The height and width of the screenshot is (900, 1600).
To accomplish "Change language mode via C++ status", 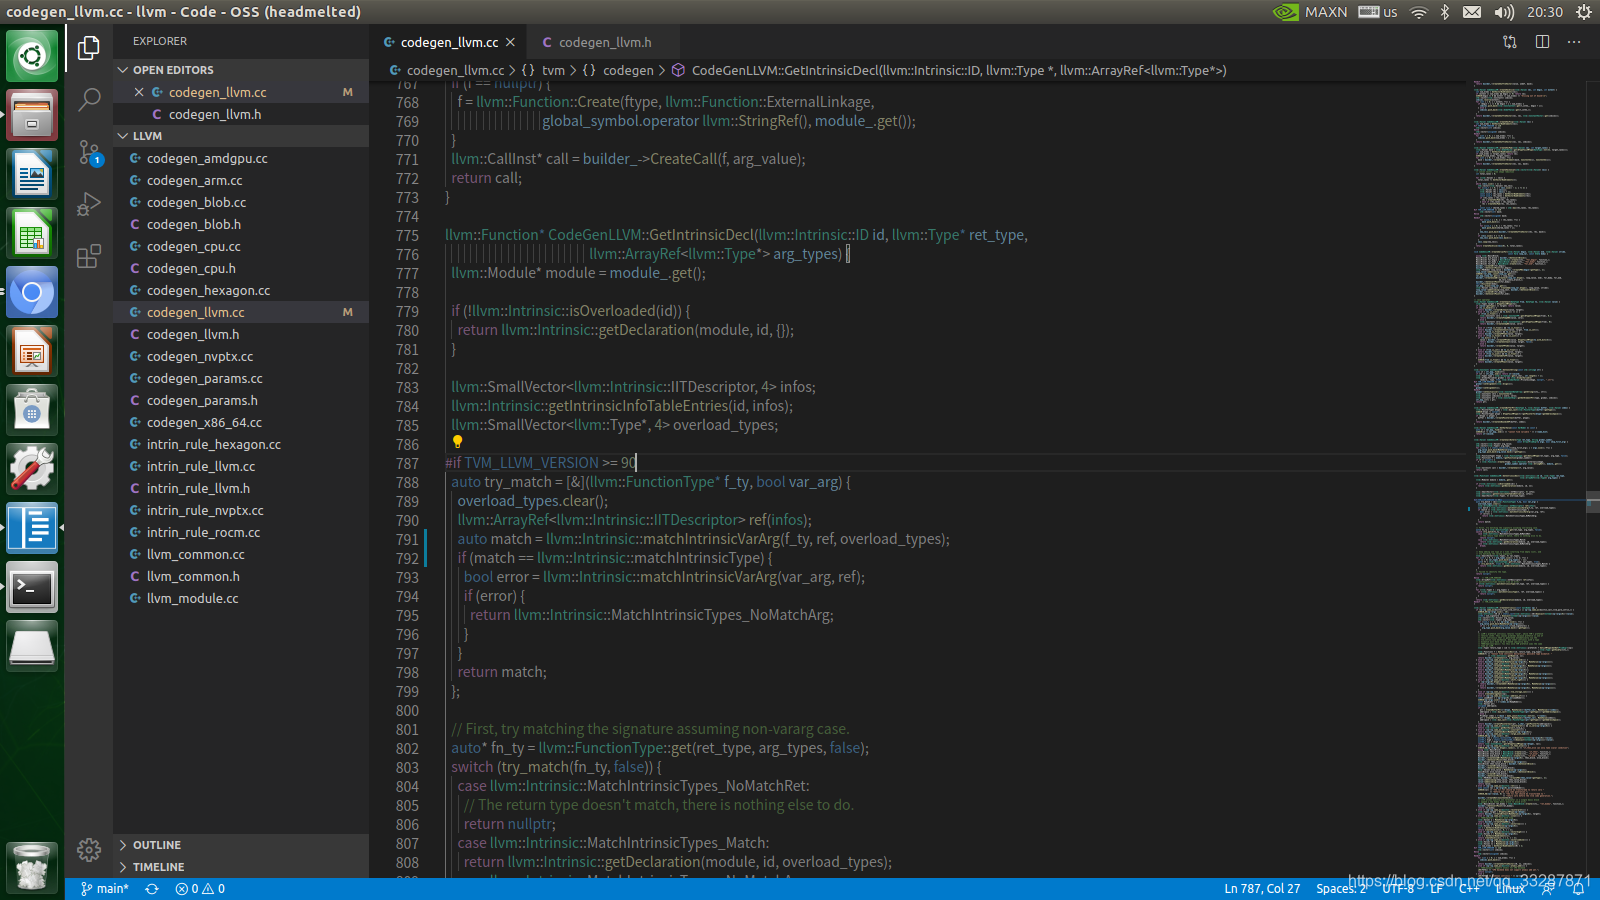I will (x=1469, y=889).
